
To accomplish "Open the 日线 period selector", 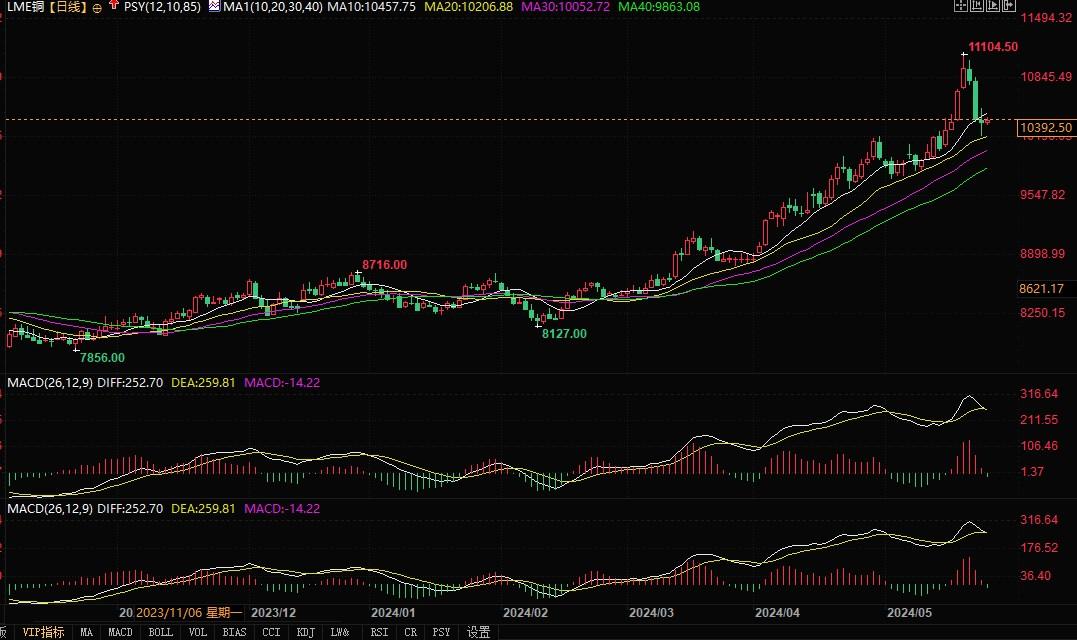I will [67, 6].
